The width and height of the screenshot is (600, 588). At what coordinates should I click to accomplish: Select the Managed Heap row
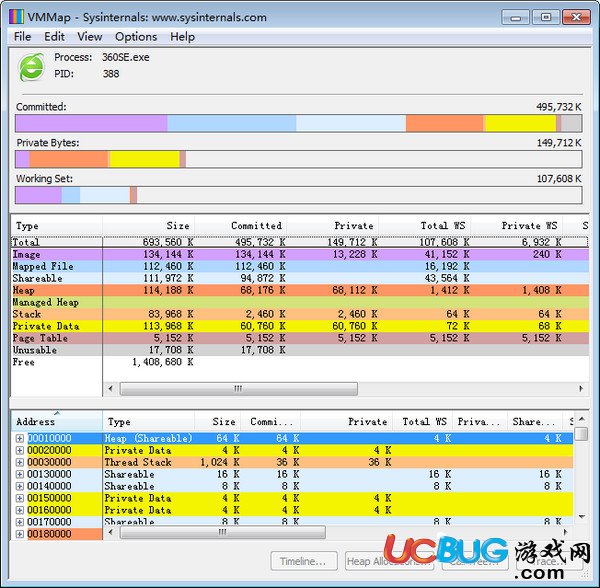[300, 302]
